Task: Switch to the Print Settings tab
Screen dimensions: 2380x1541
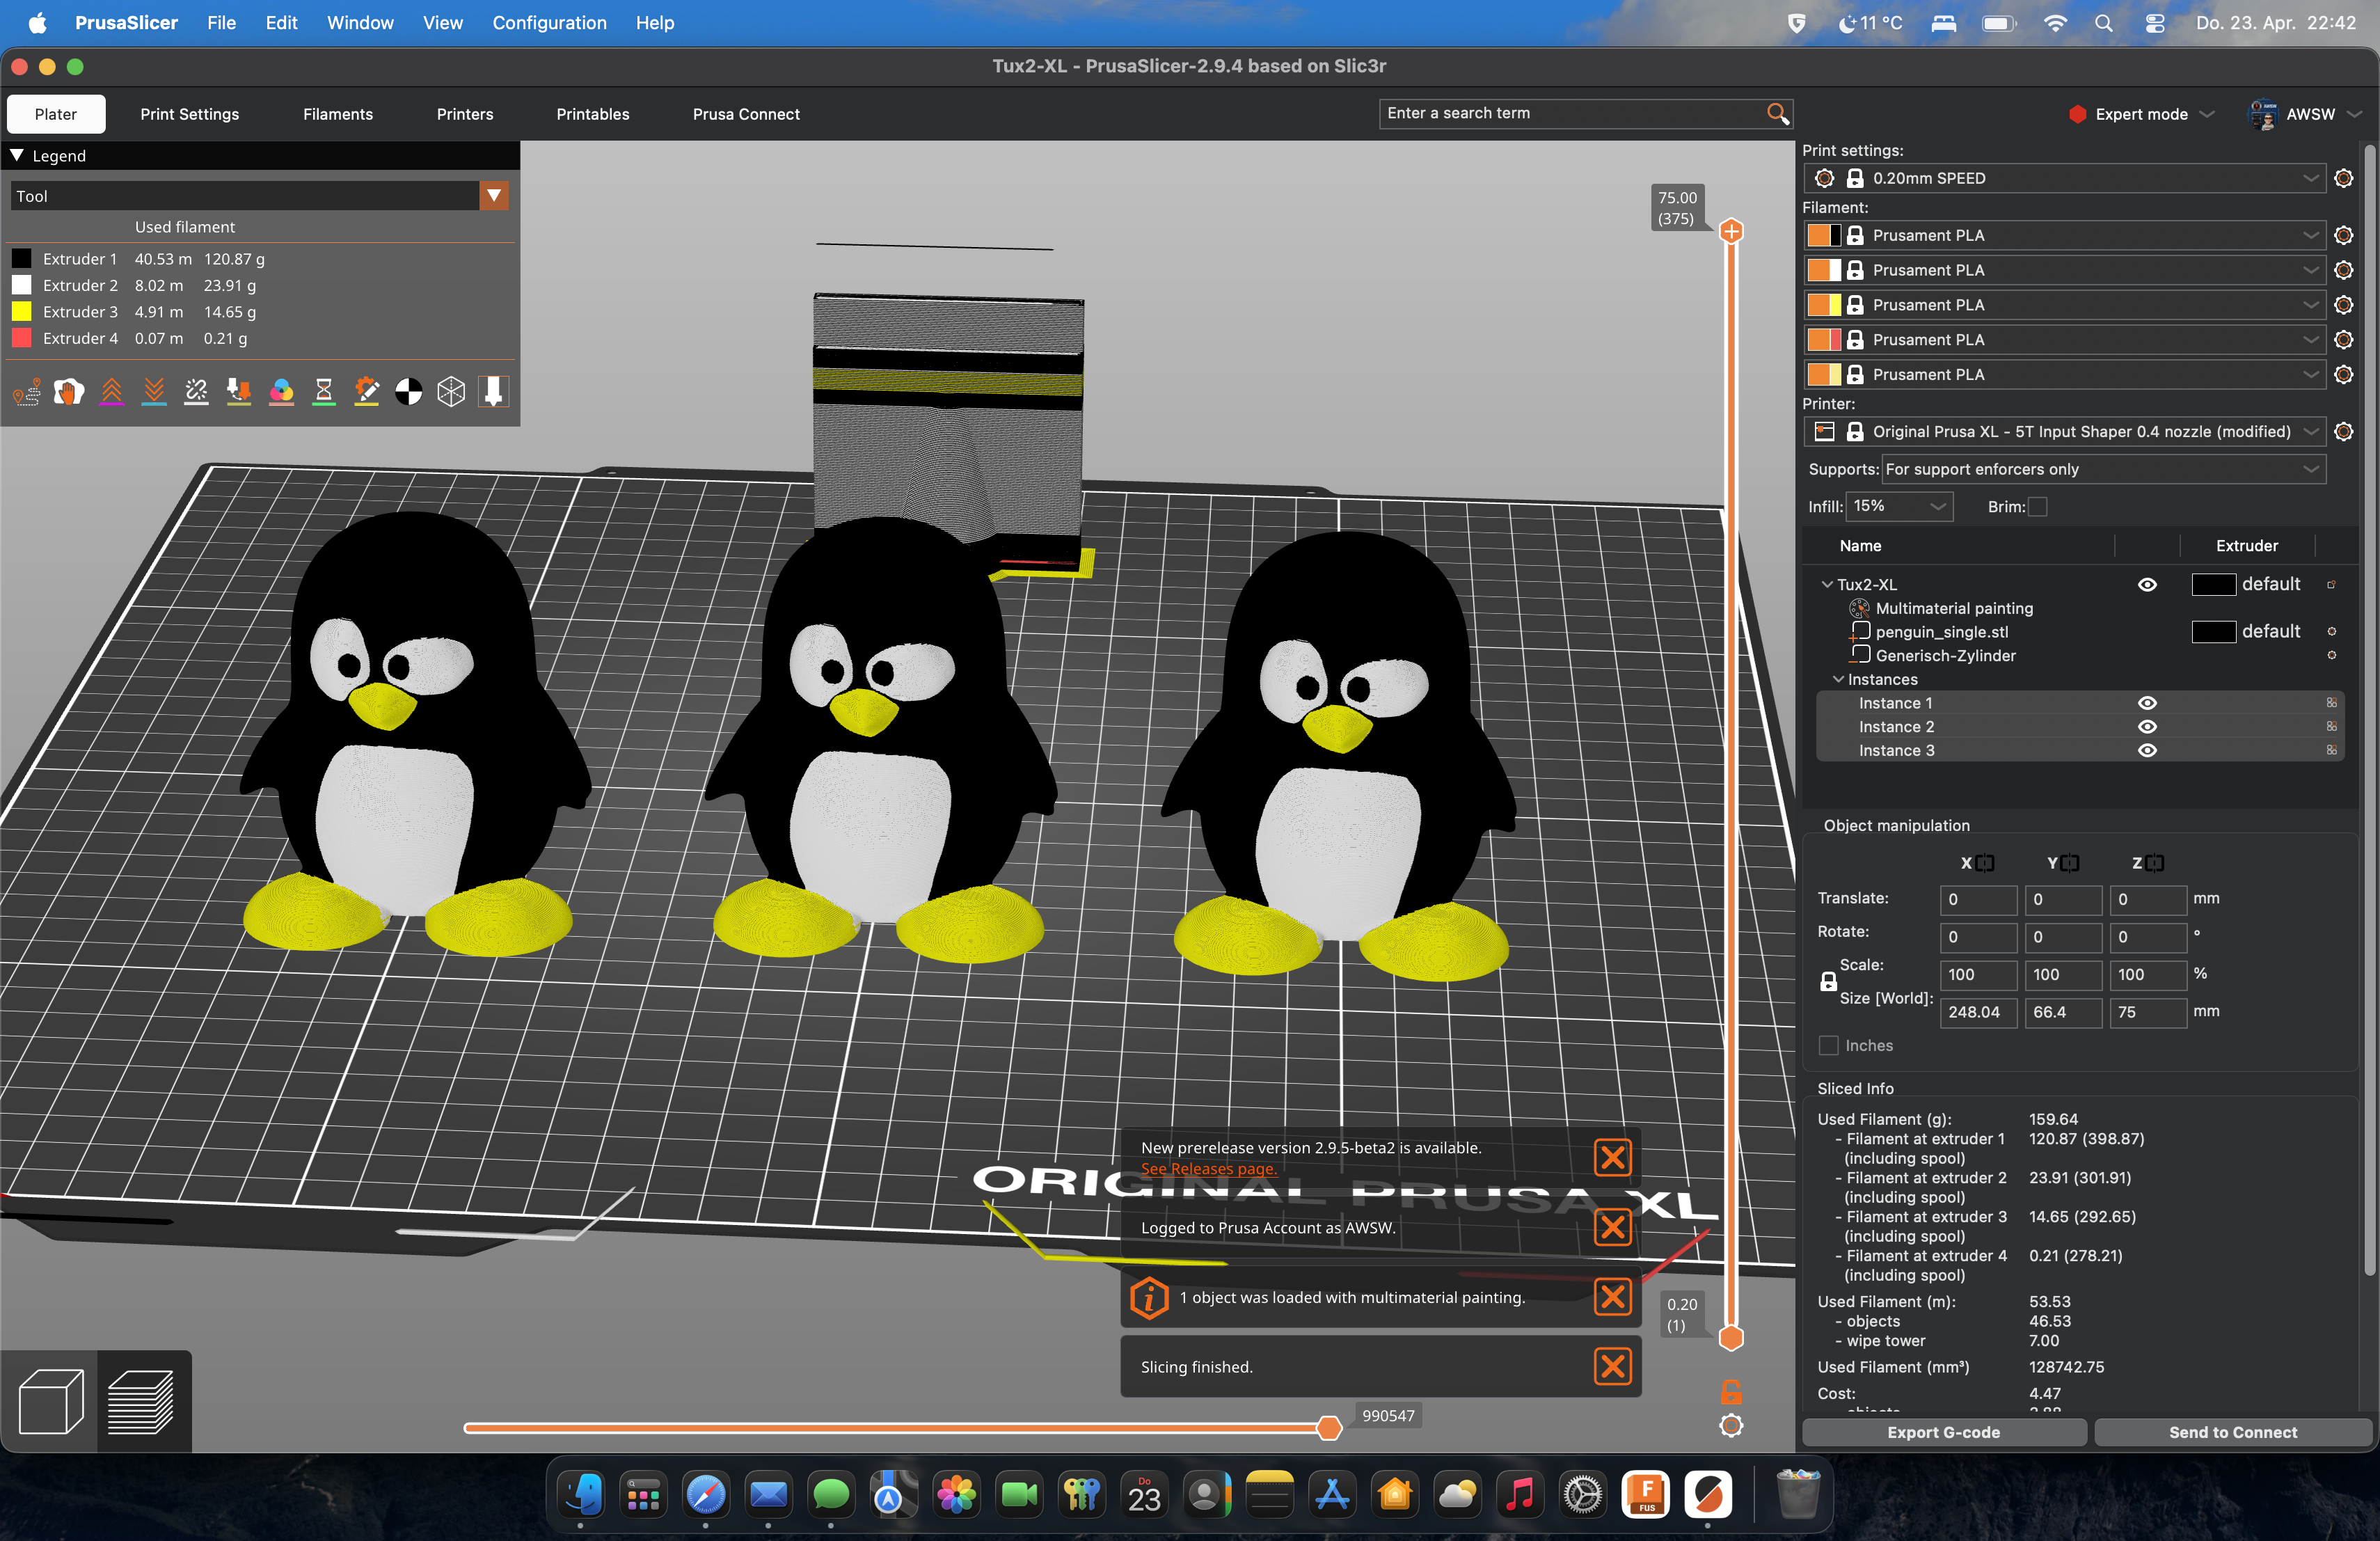Action: coord(190,115)
